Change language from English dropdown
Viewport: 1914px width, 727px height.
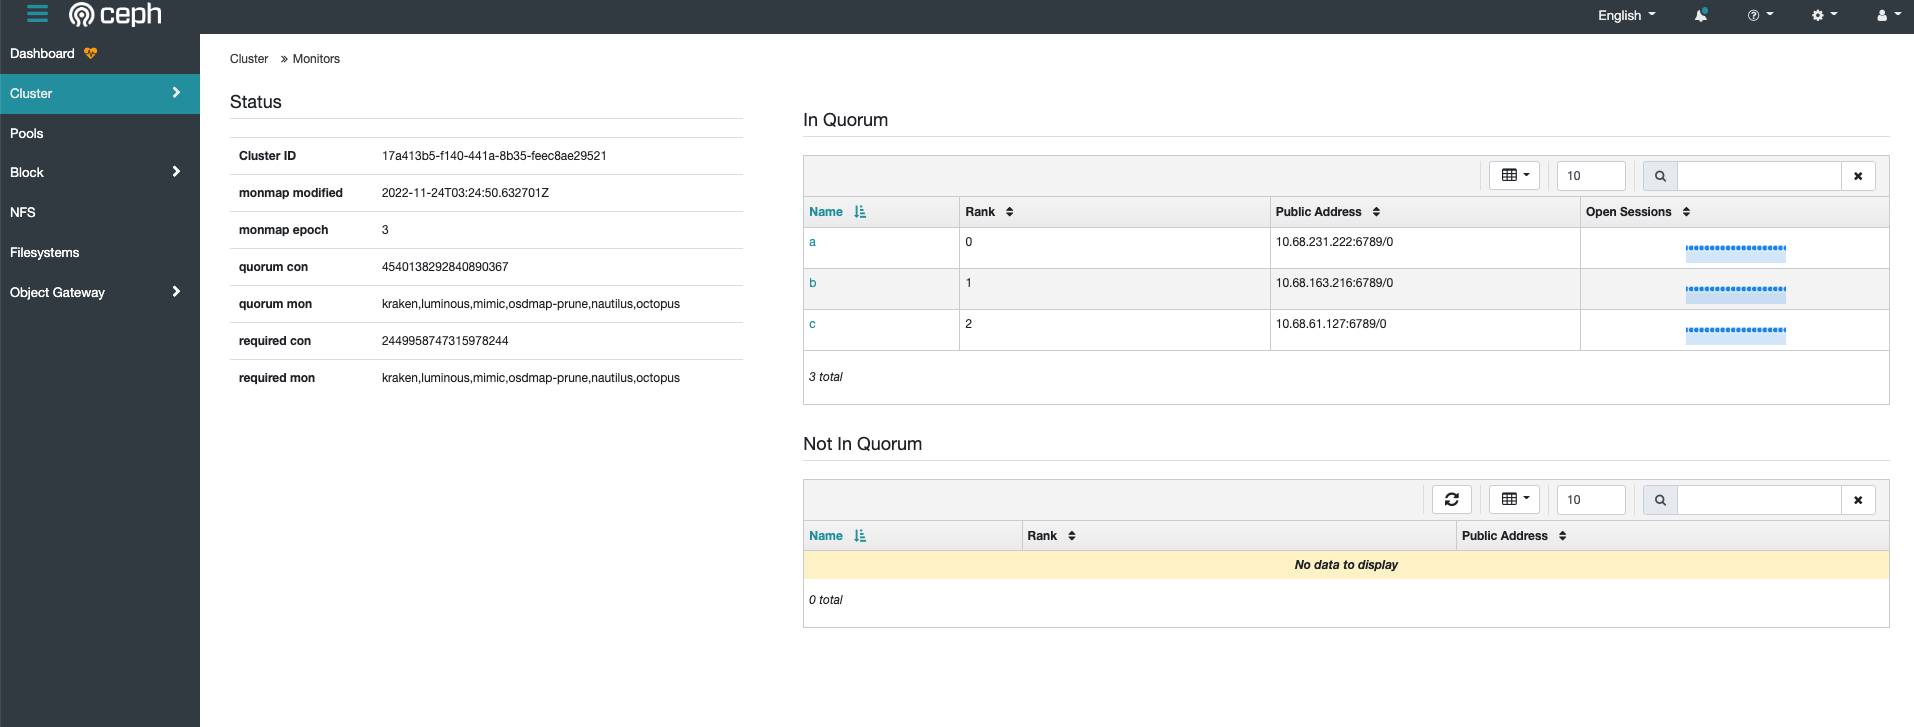coord(1626,15)
